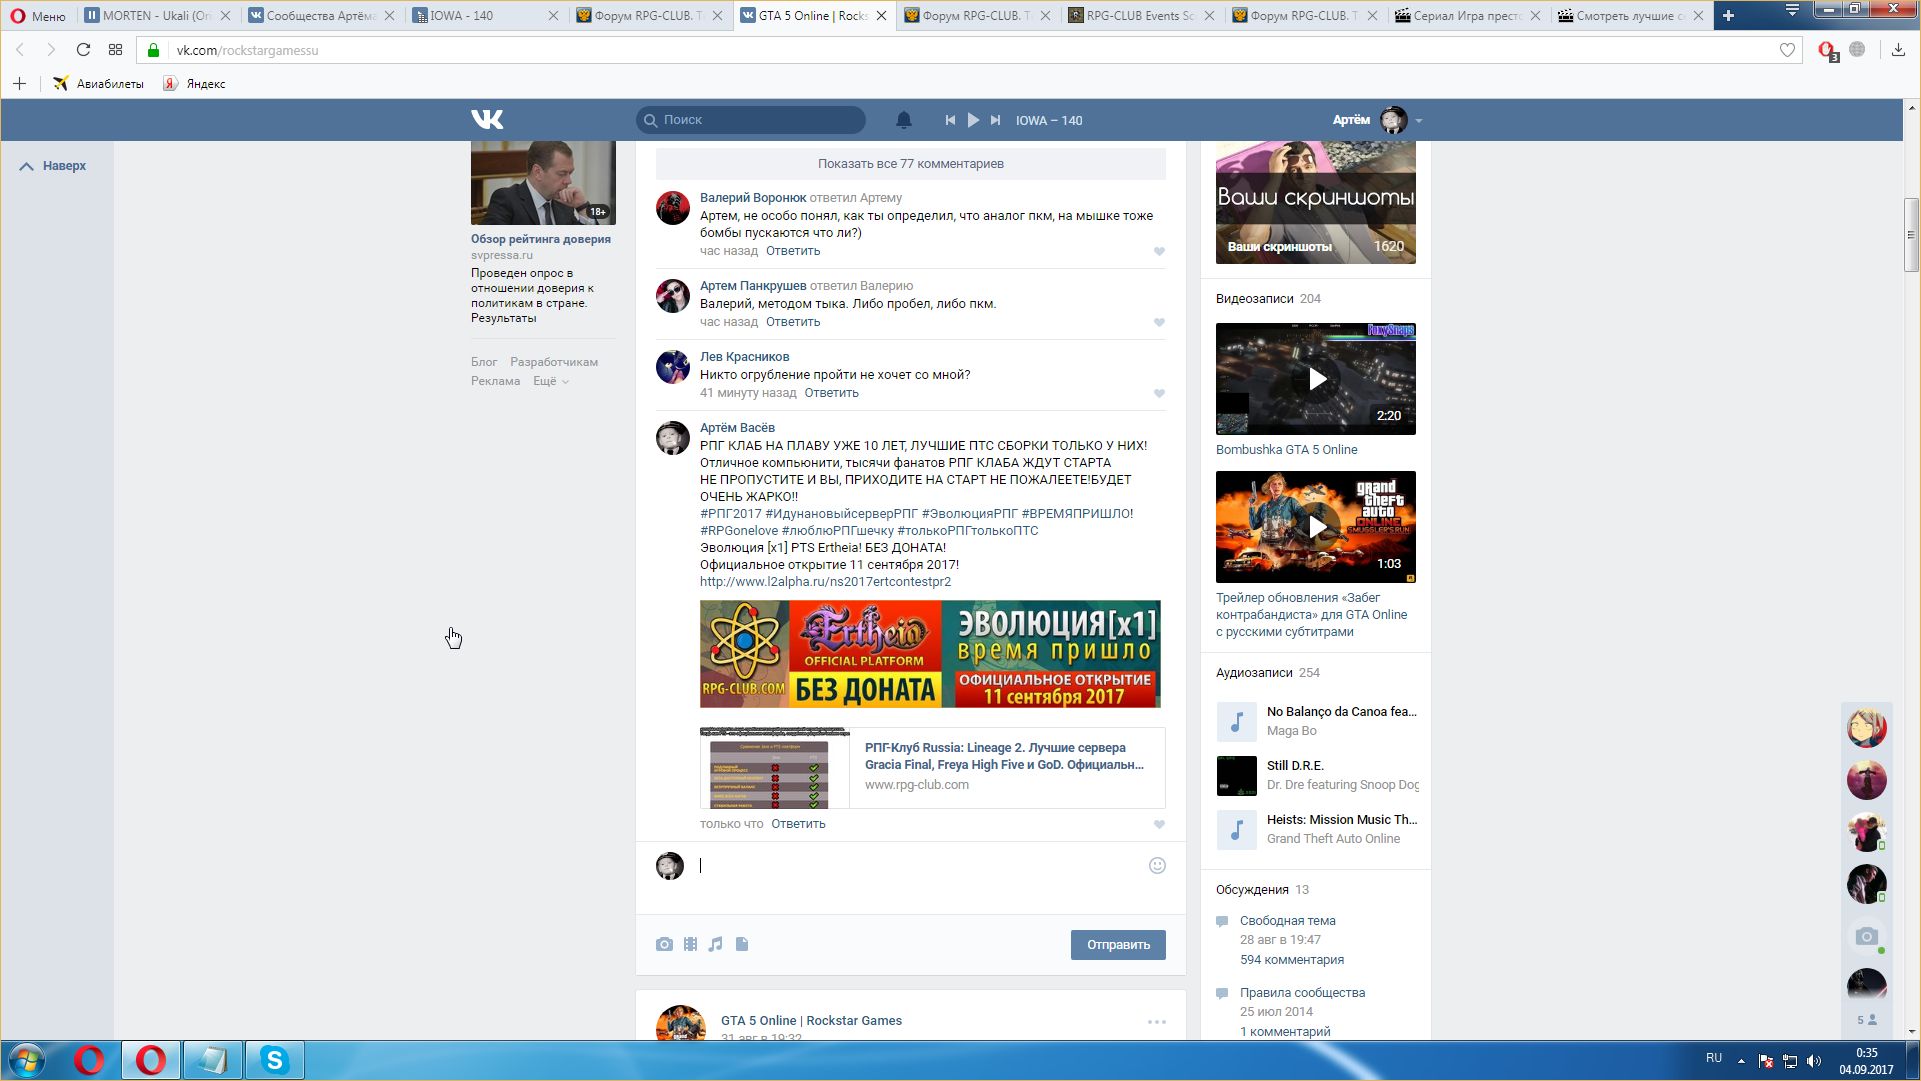
Task: Attach audio with music note icon
Action: click(x=716, y=945)
